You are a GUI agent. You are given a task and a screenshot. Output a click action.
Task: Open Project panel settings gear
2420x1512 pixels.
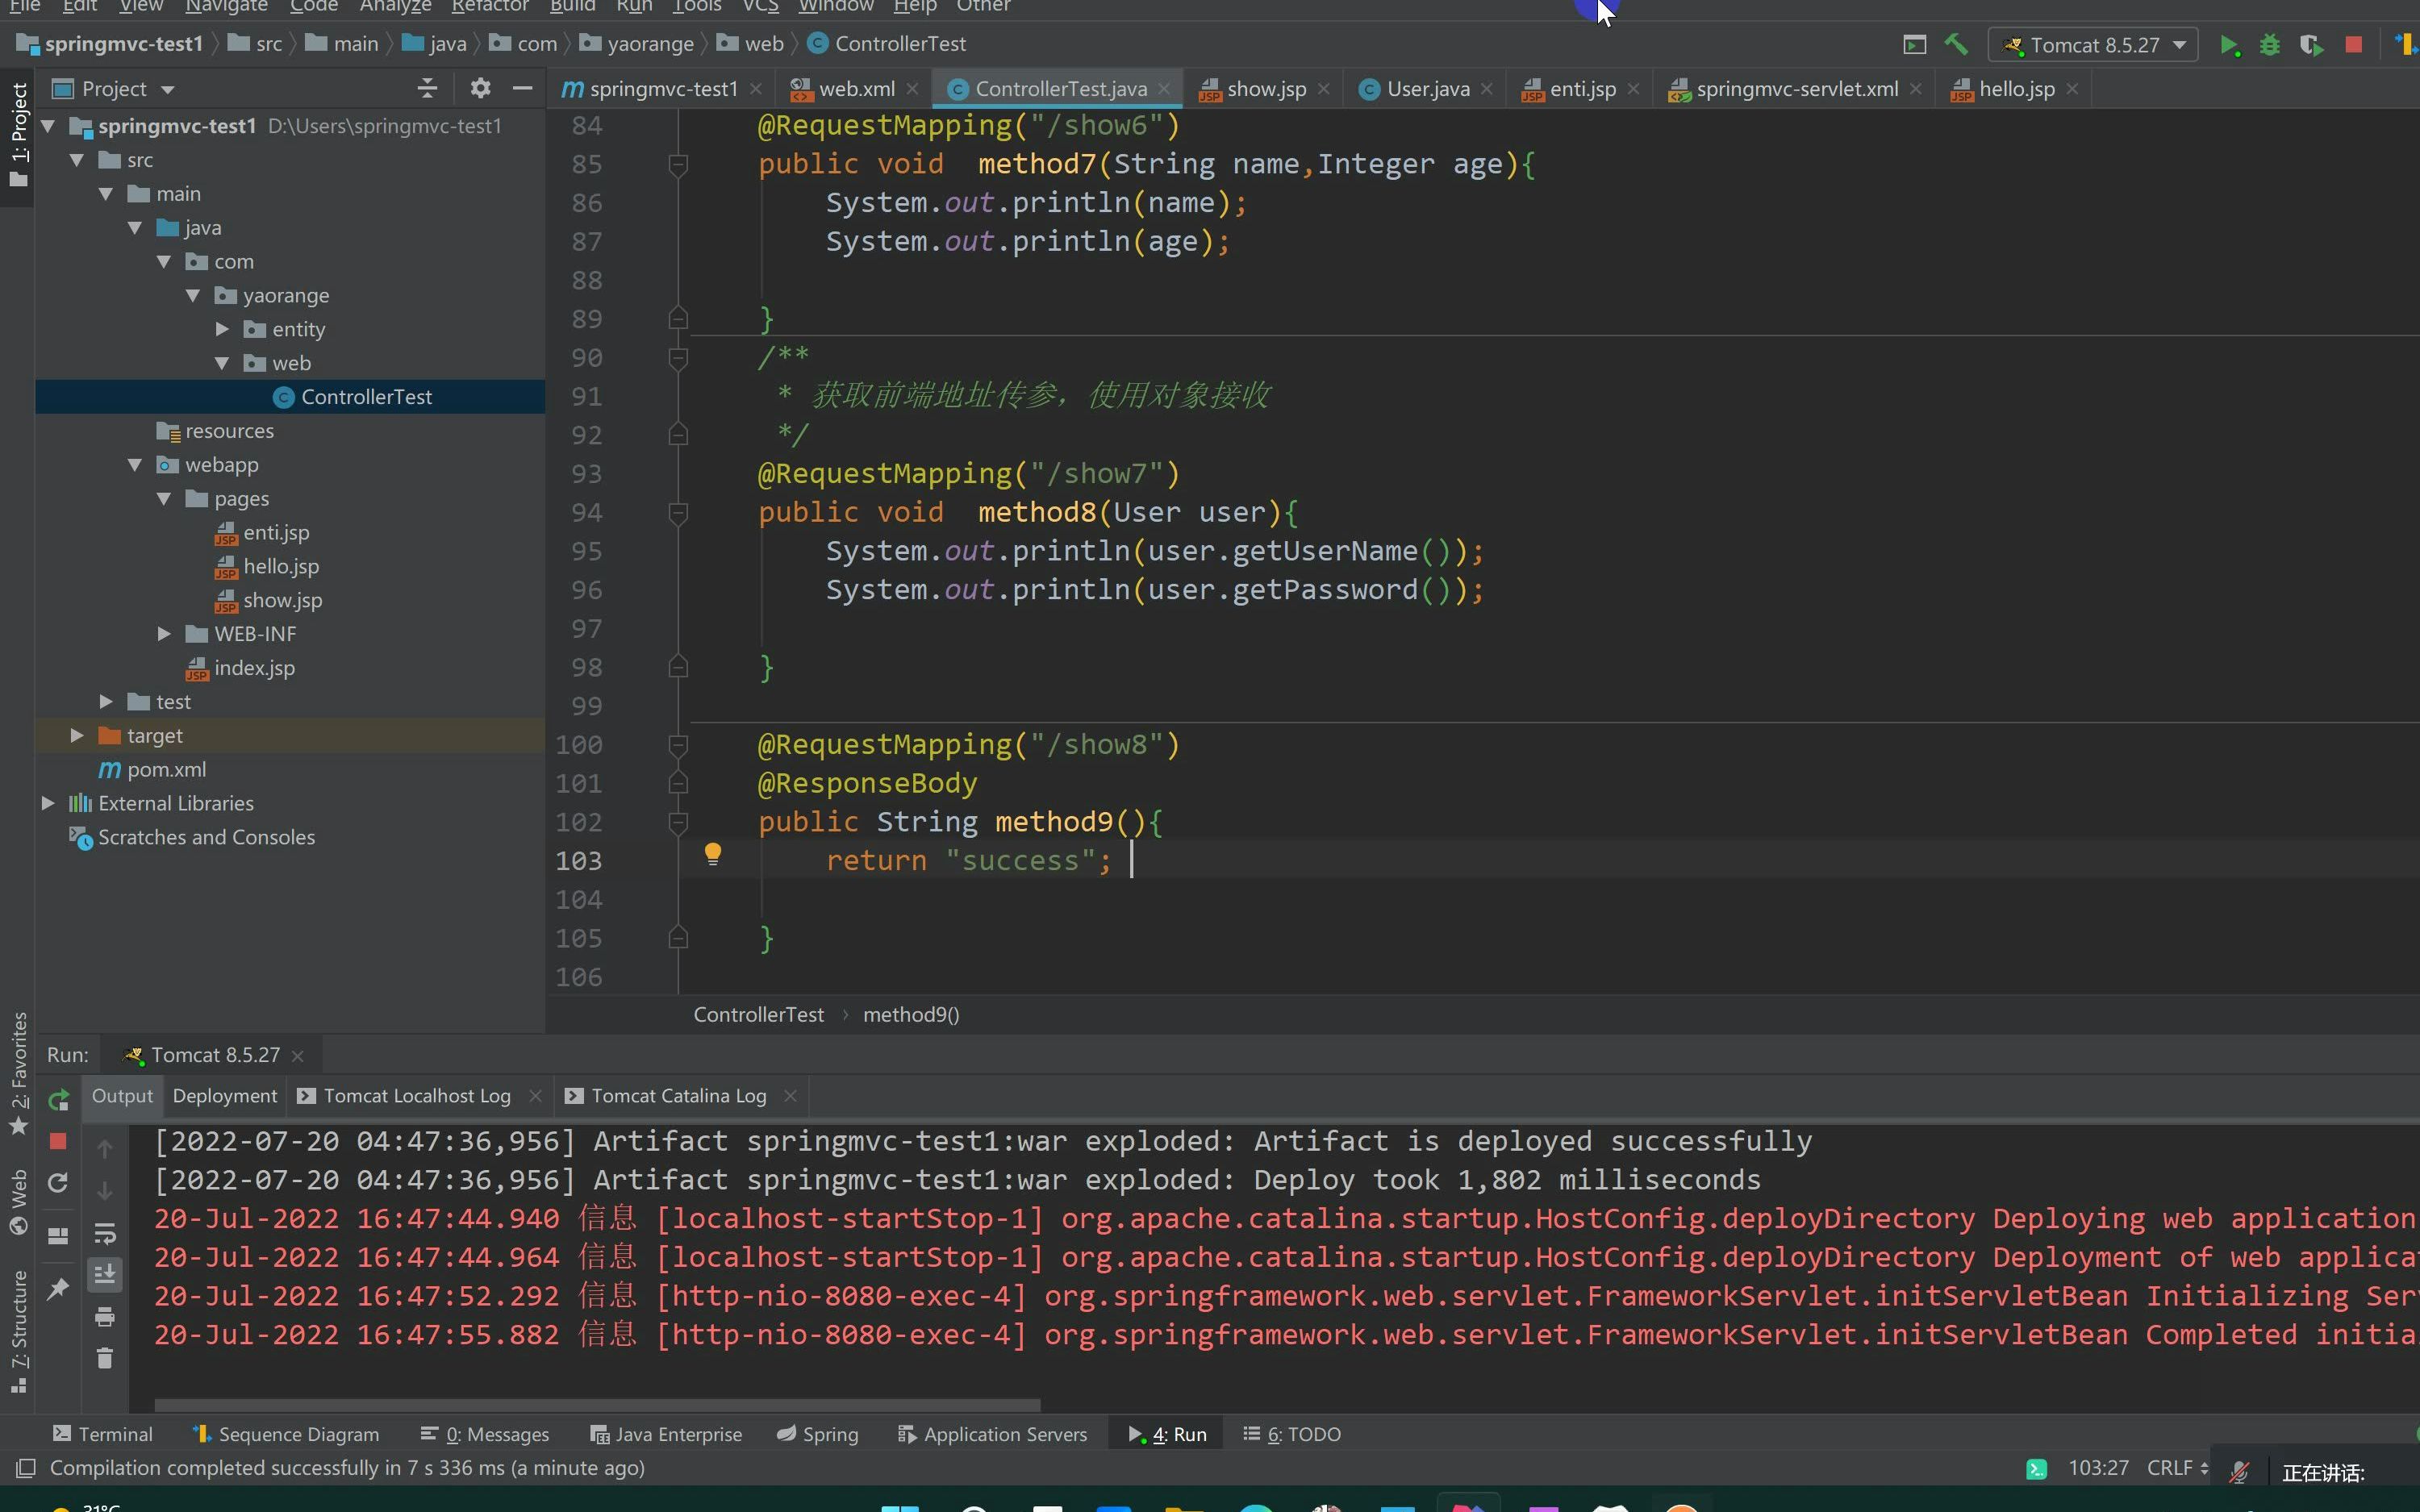[480, 89]
